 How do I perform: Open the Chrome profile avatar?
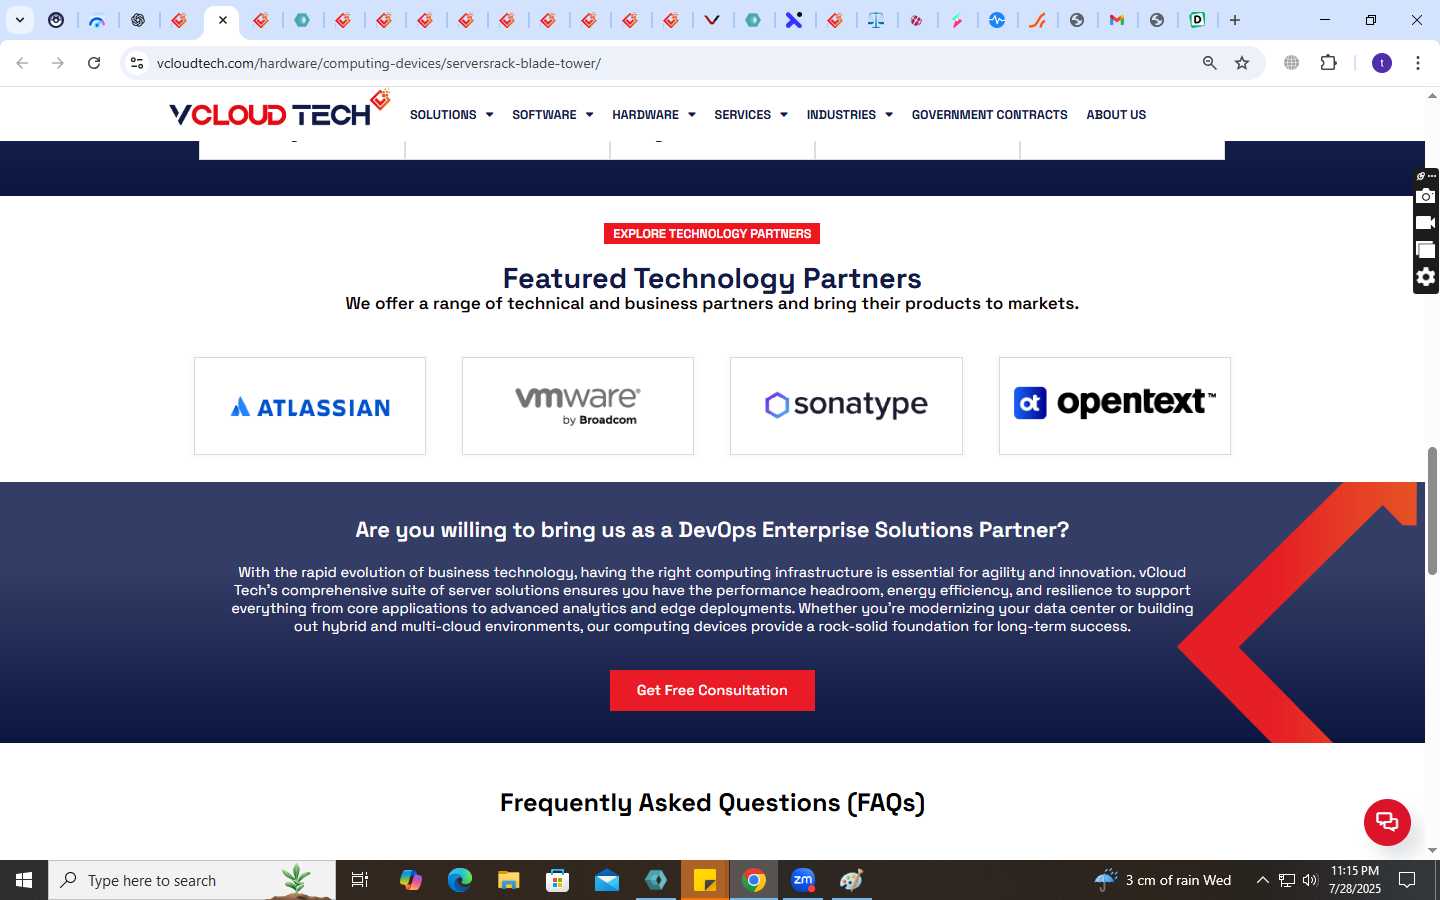coord(1382,63)
